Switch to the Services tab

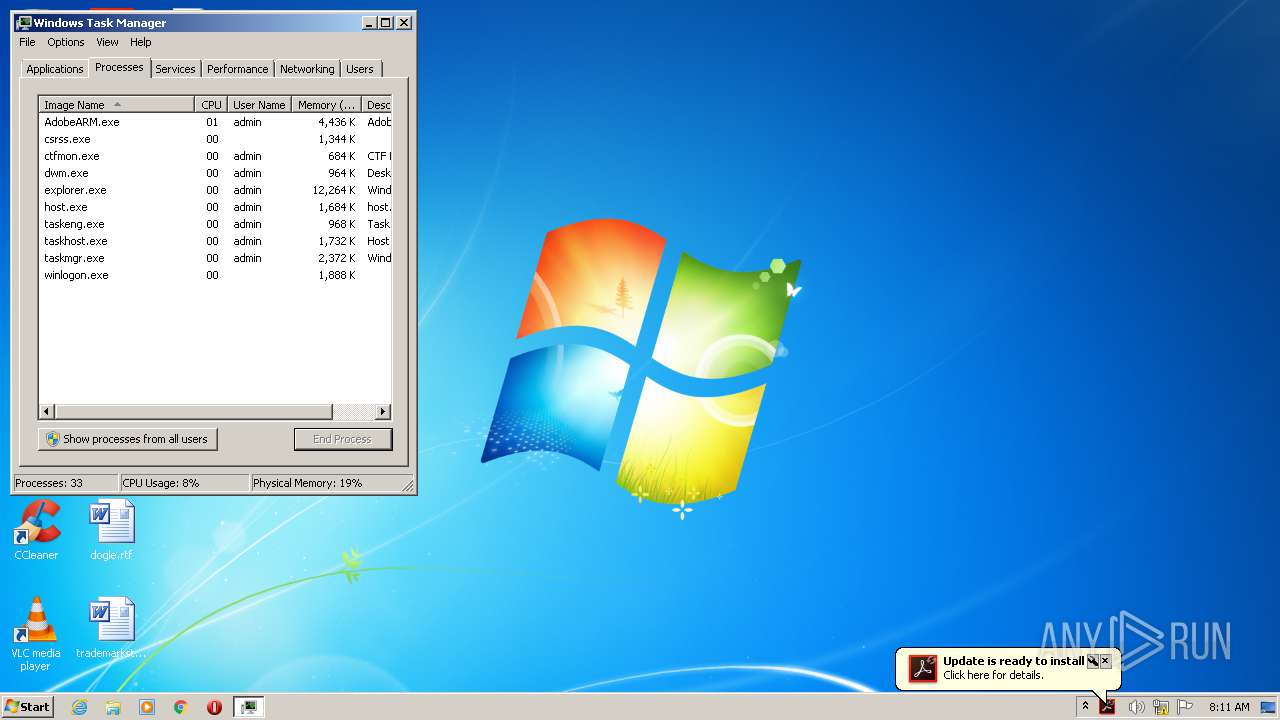pos(175,69)
